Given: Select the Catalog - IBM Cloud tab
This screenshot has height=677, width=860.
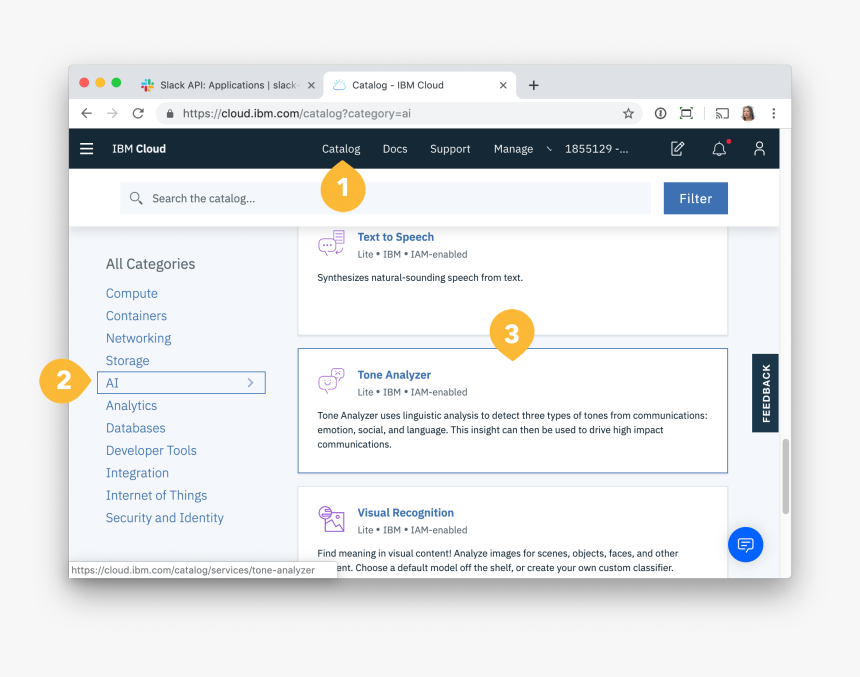Looking at the screenshot, I should (420, 85).
